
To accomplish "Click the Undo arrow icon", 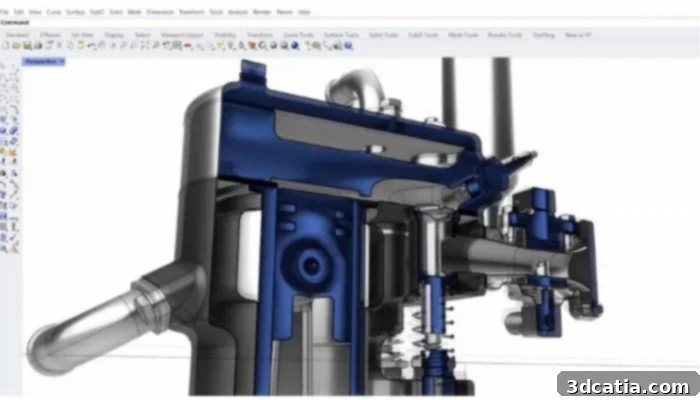I will coord(91,46).
